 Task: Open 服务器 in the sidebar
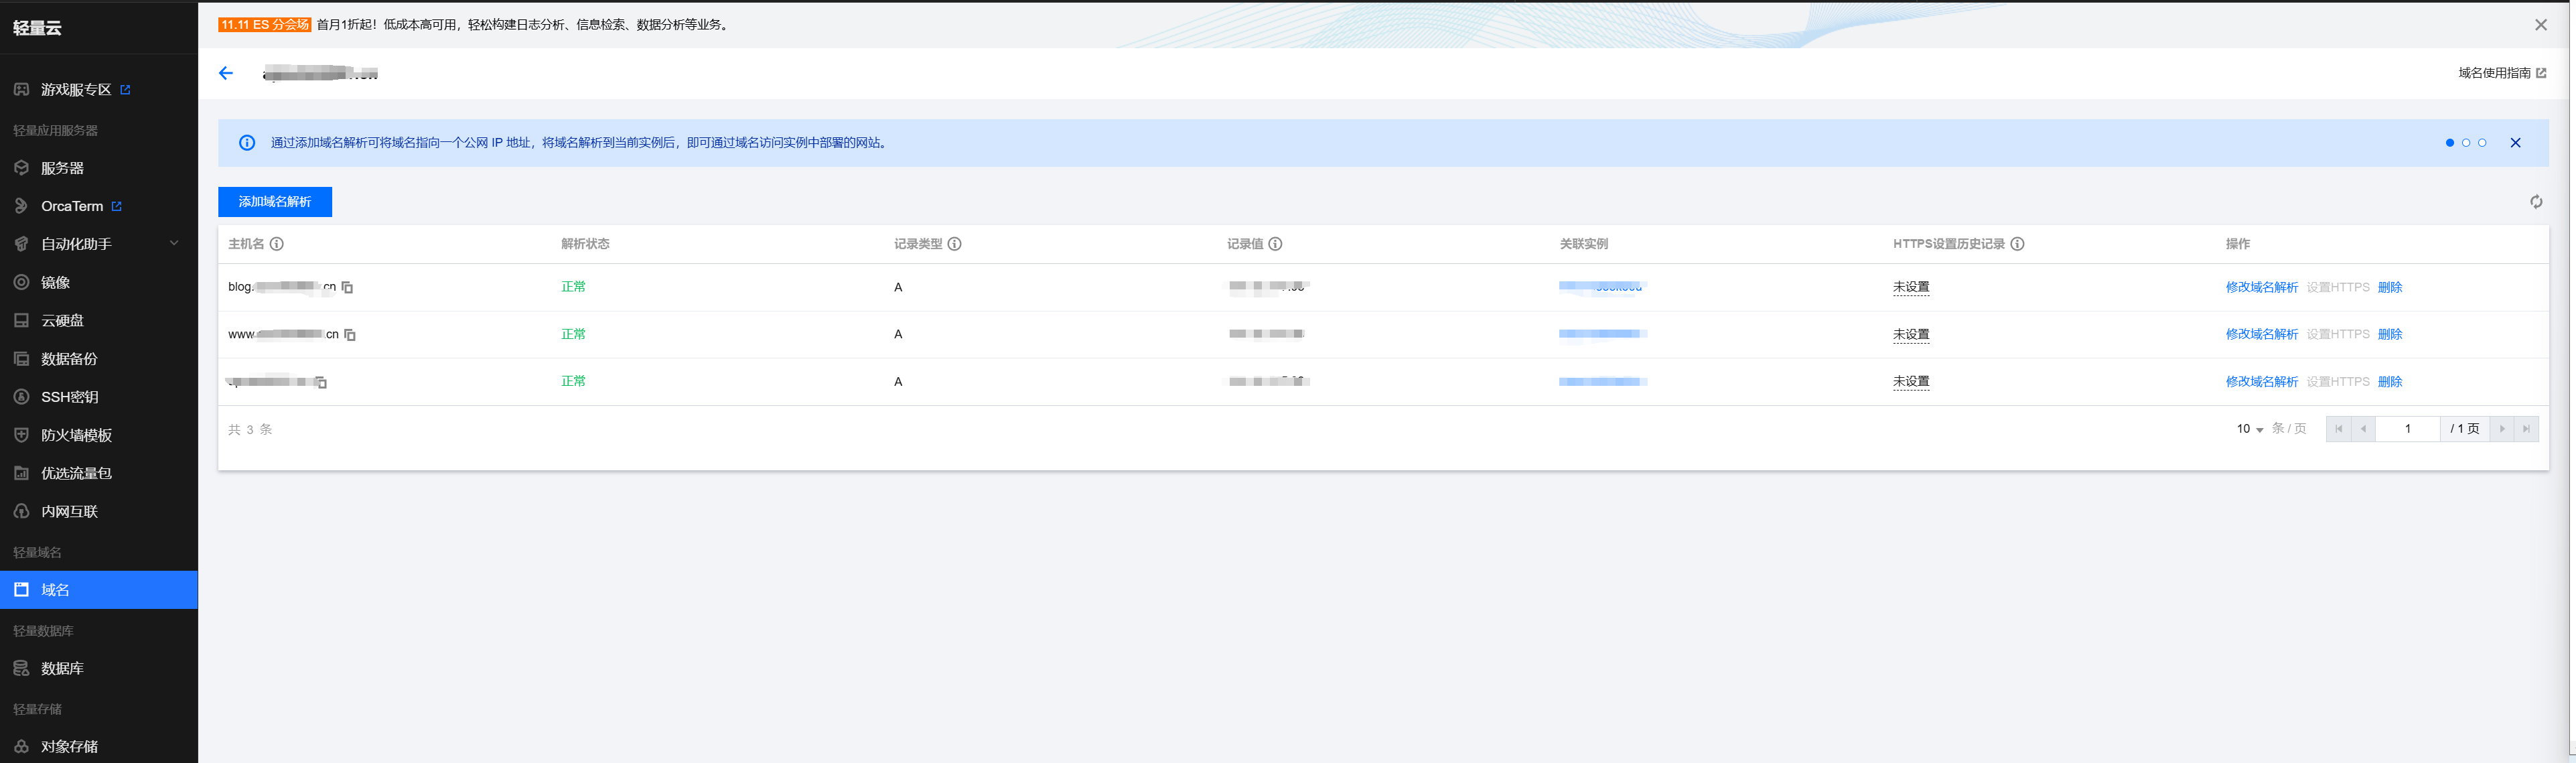(x=62, y=168)
